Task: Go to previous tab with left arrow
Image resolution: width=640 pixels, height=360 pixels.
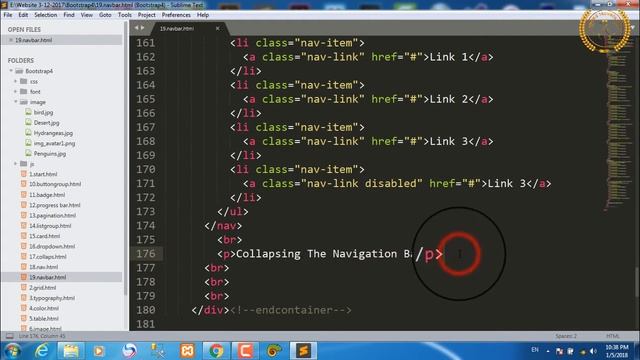Action: (136, 28)
